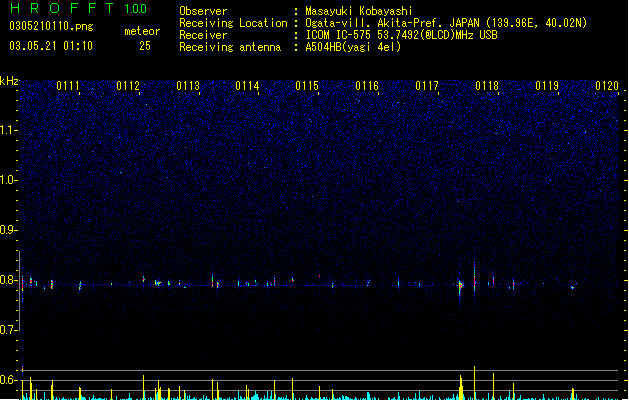
Task: Click the 1.1 kHz axis label
Action: pyautogui.click(x=9, y=130)
